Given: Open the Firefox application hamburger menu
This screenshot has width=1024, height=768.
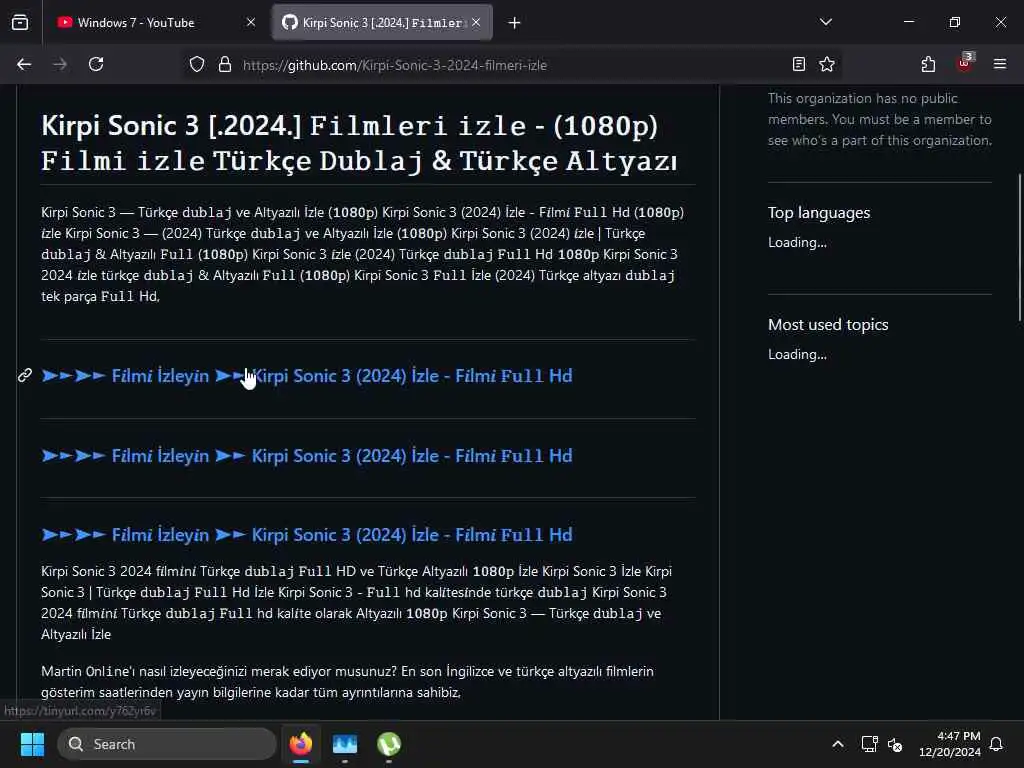Looking at the screenshot, I should pyautogui.click(x=999, y=64).
